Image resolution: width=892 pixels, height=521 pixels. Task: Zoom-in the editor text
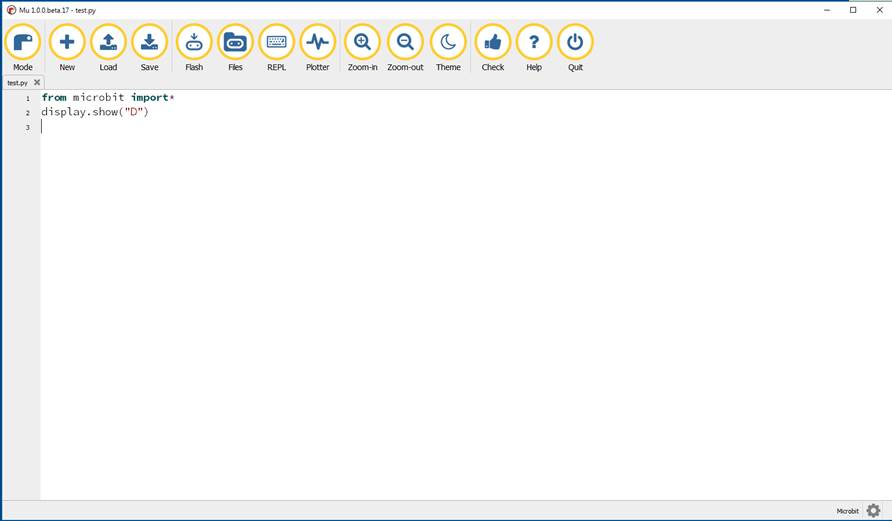[362, 48]
